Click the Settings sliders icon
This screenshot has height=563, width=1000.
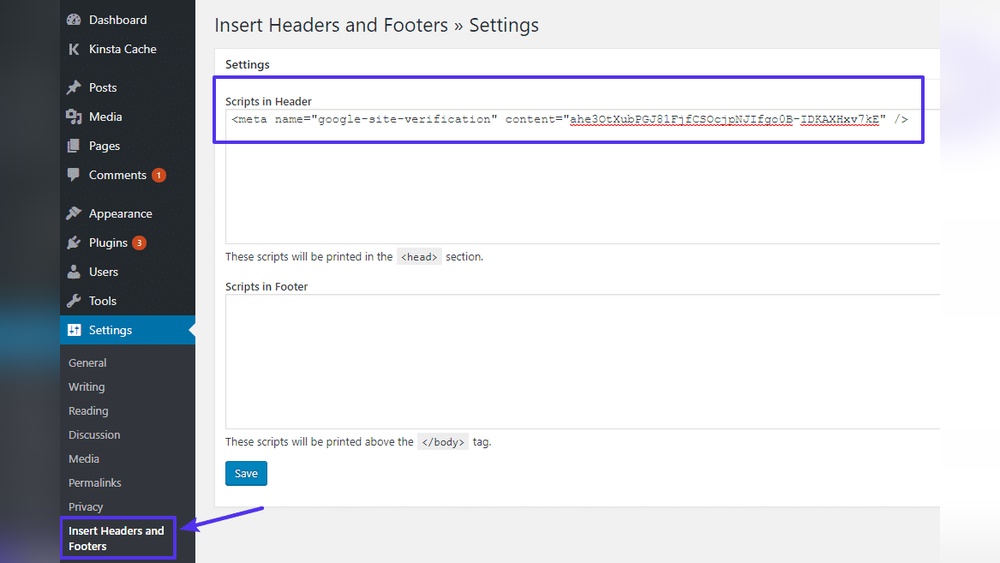74,330
